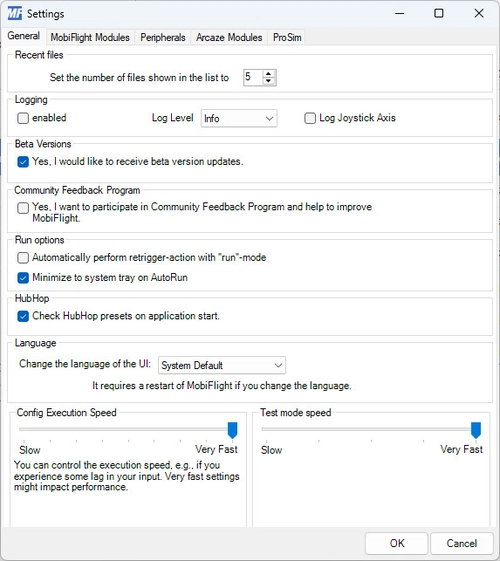Check the Log Joystick Axis option
The height and width of the screenshot is (561, 500).
310,118
